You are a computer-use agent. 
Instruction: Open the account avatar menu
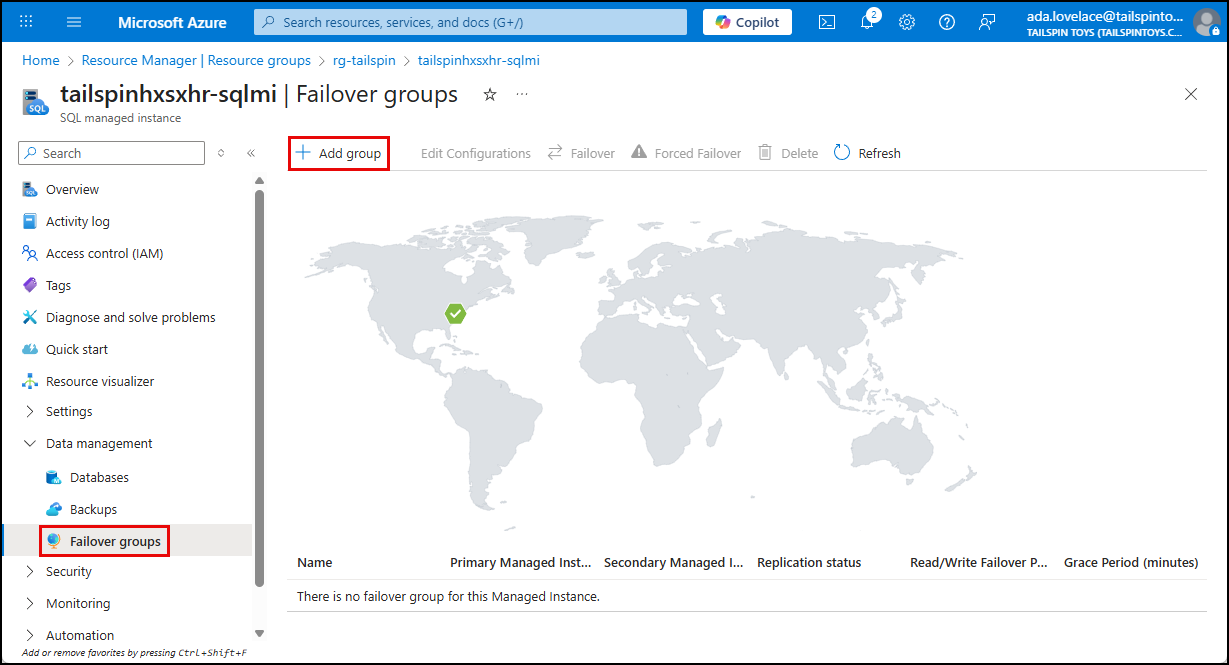click(1206, 21)
